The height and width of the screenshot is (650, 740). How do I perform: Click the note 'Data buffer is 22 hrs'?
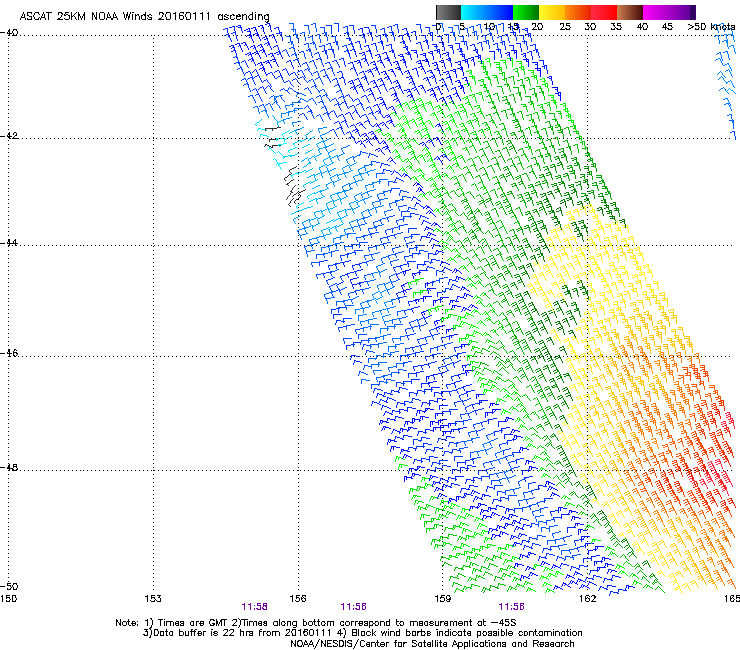coord(204,633)
